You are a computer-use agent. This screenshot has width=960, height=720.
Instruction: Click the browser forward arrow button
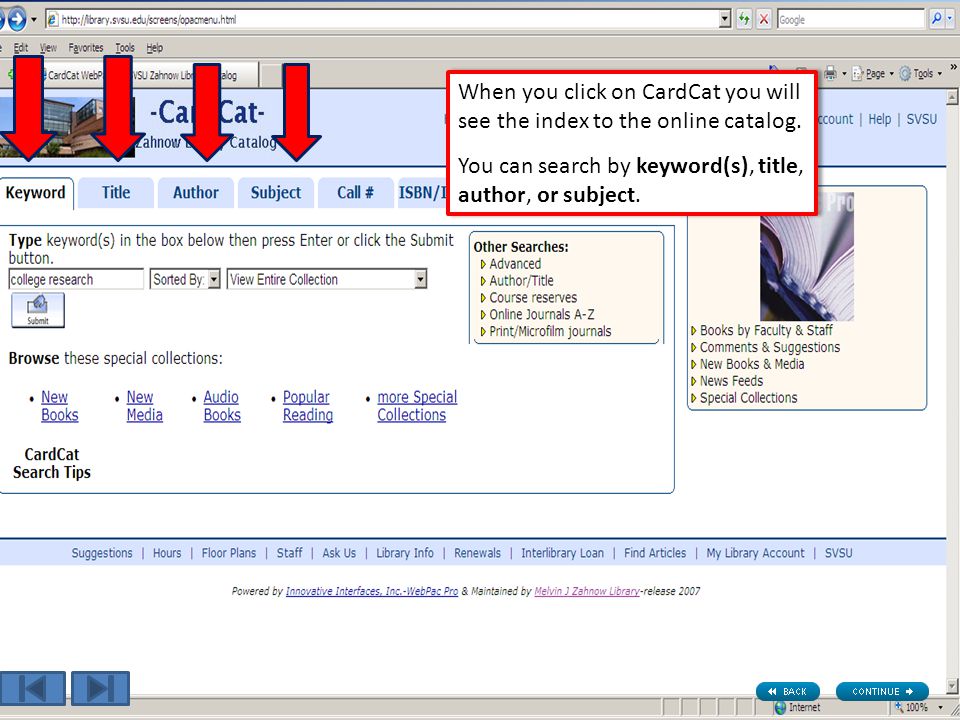point(17,20)
